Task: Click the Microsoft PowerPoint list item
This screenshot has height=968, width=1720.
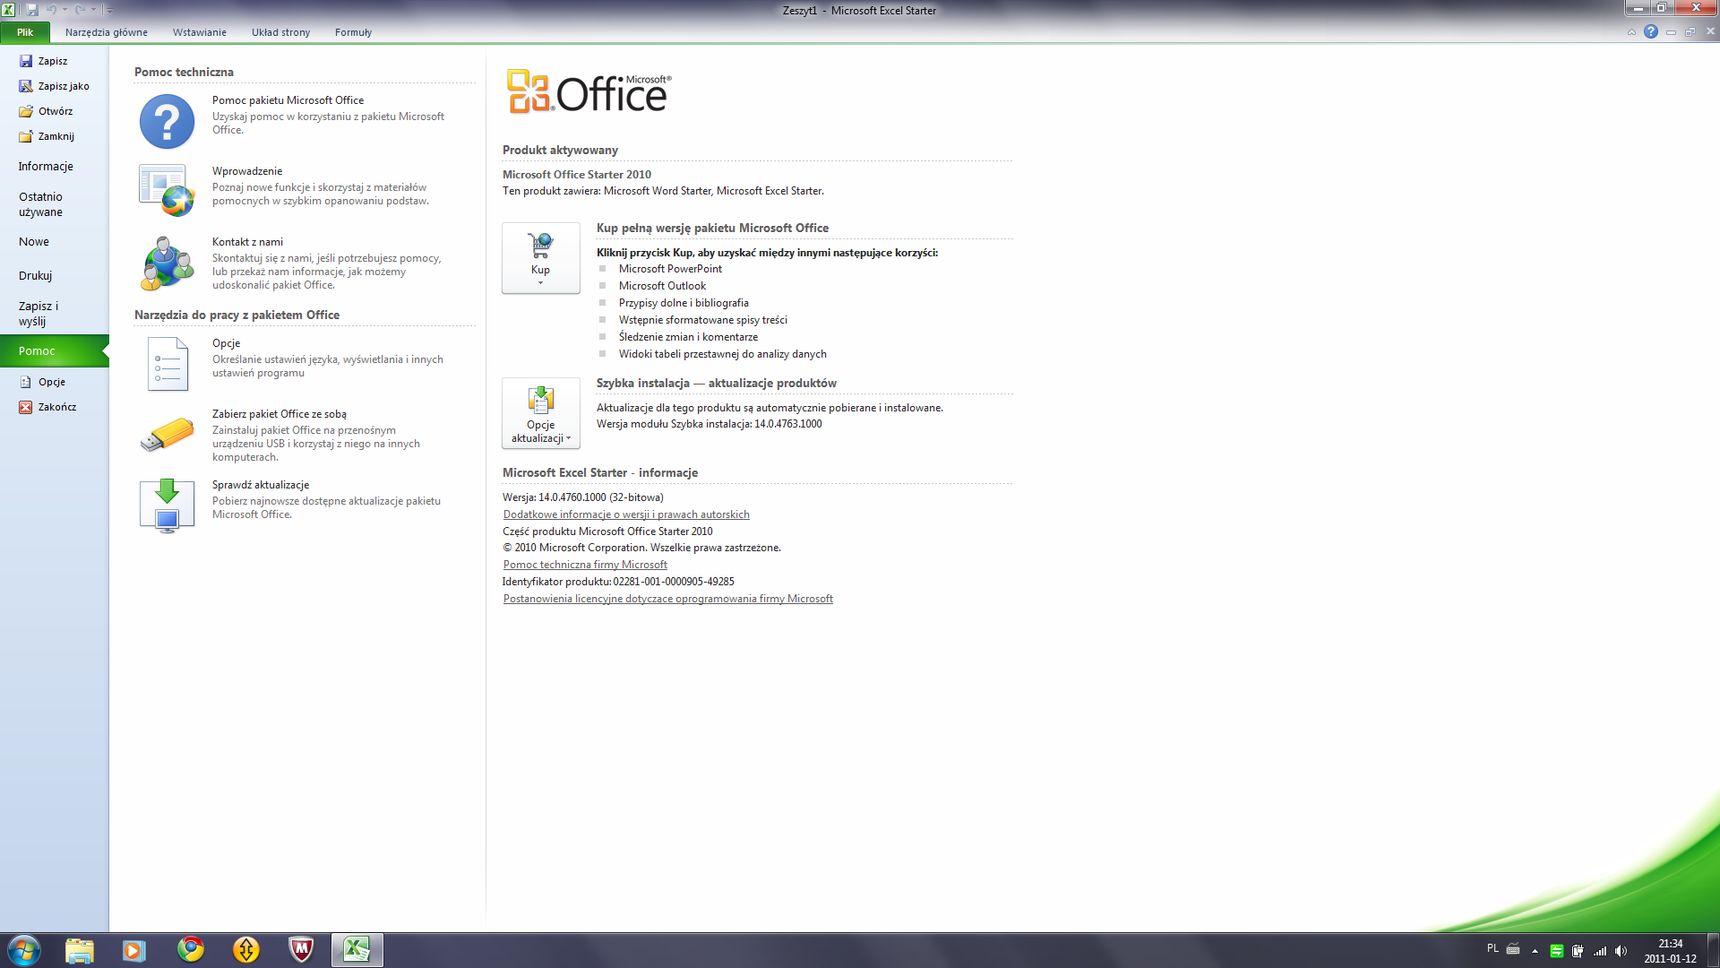Action: [670, 269]
